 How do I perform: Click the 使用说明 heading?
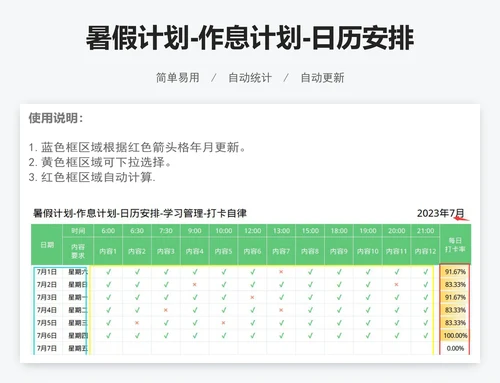55,118
